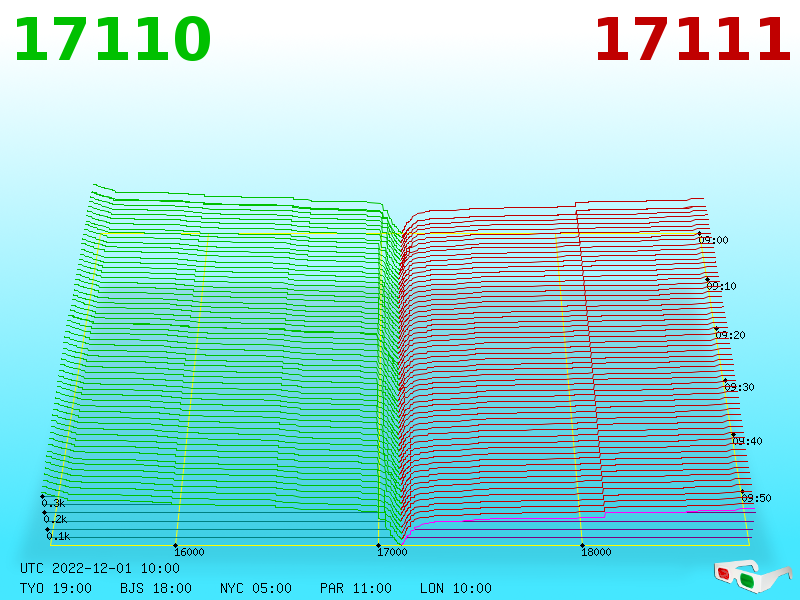
Task: Click the UTC 2022-12-01 10:00 timestamp
Action: [100, 568]
